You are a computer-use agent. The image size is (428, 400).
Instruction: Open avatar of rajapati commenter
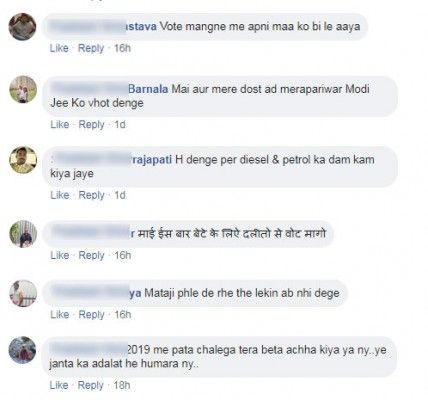click(23, 160)
